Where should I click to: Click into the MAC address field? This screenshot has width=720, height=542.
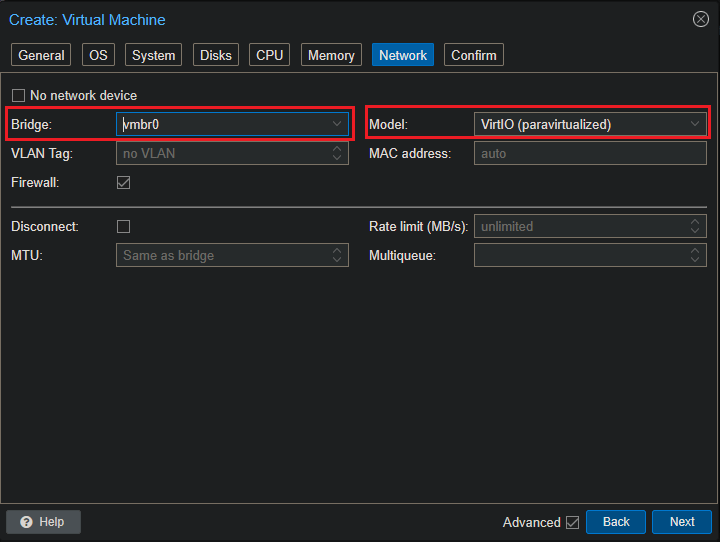(589, 154)
